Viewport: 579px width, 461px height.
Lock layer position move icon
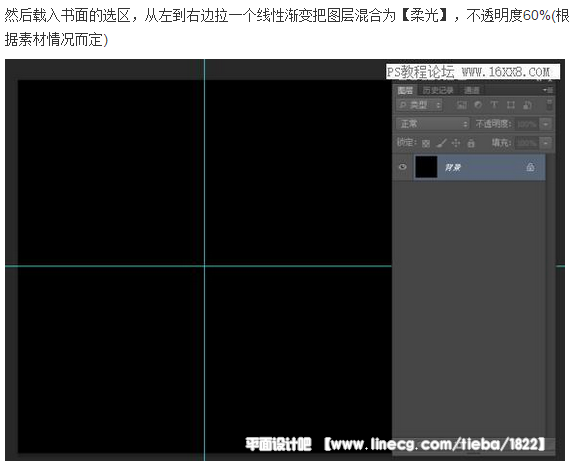456,143
